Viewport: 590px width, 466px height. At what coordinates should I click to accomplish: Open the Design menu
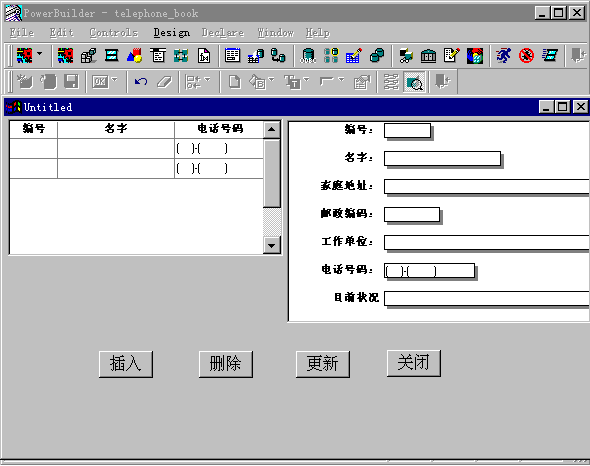(x=172, y=33)
